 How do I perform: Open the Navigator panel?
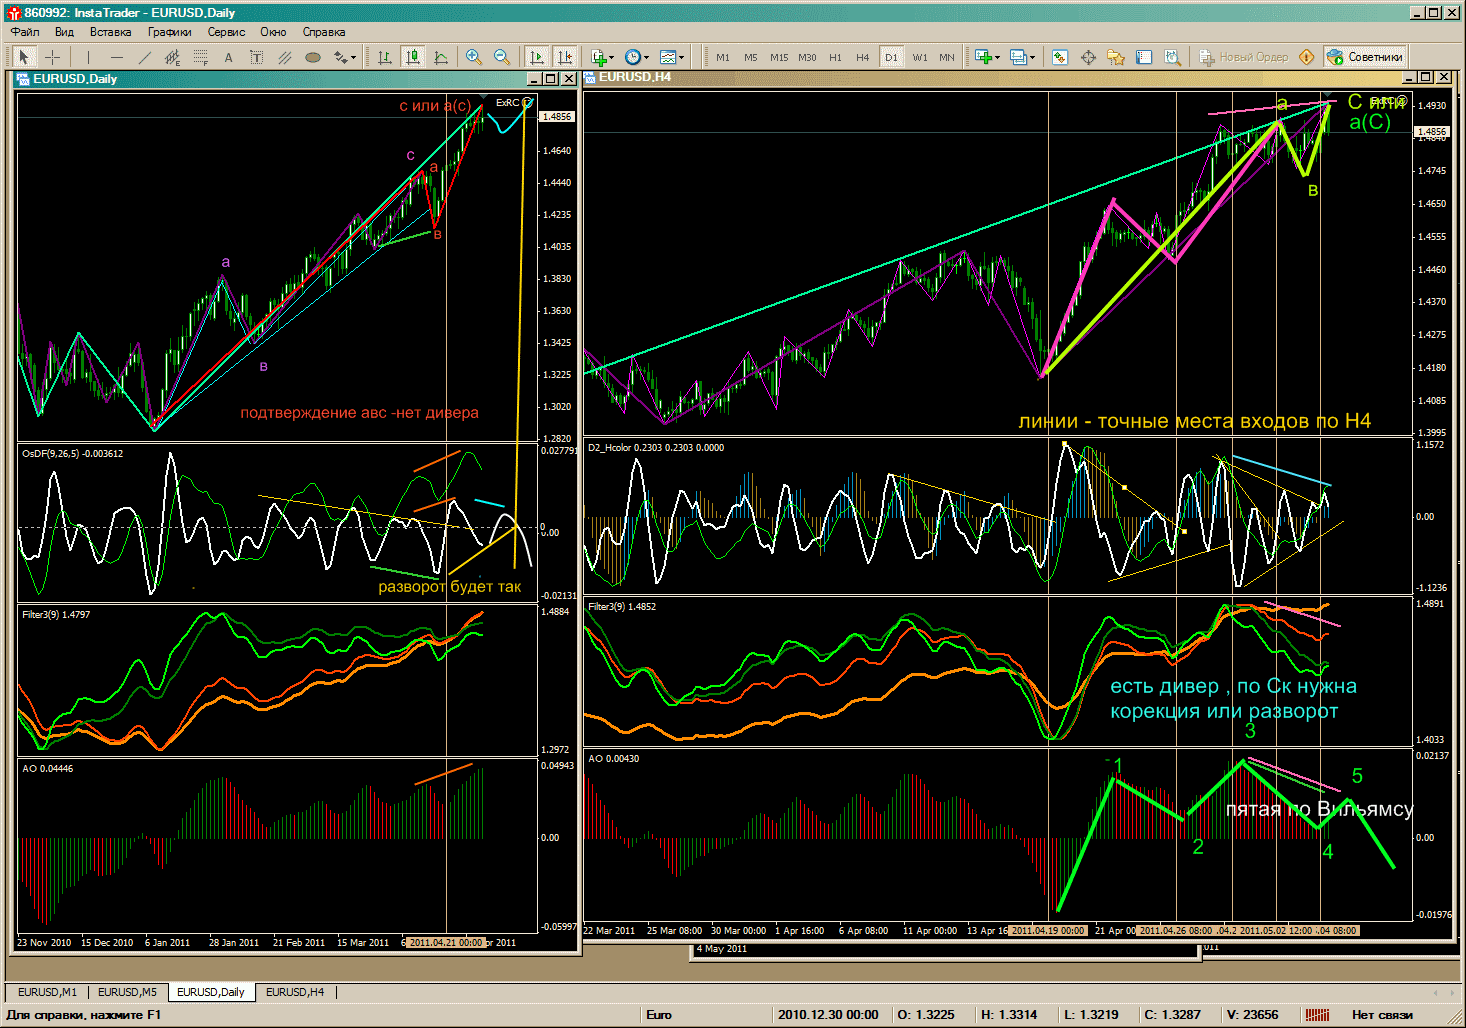[x=1116, y=57]
